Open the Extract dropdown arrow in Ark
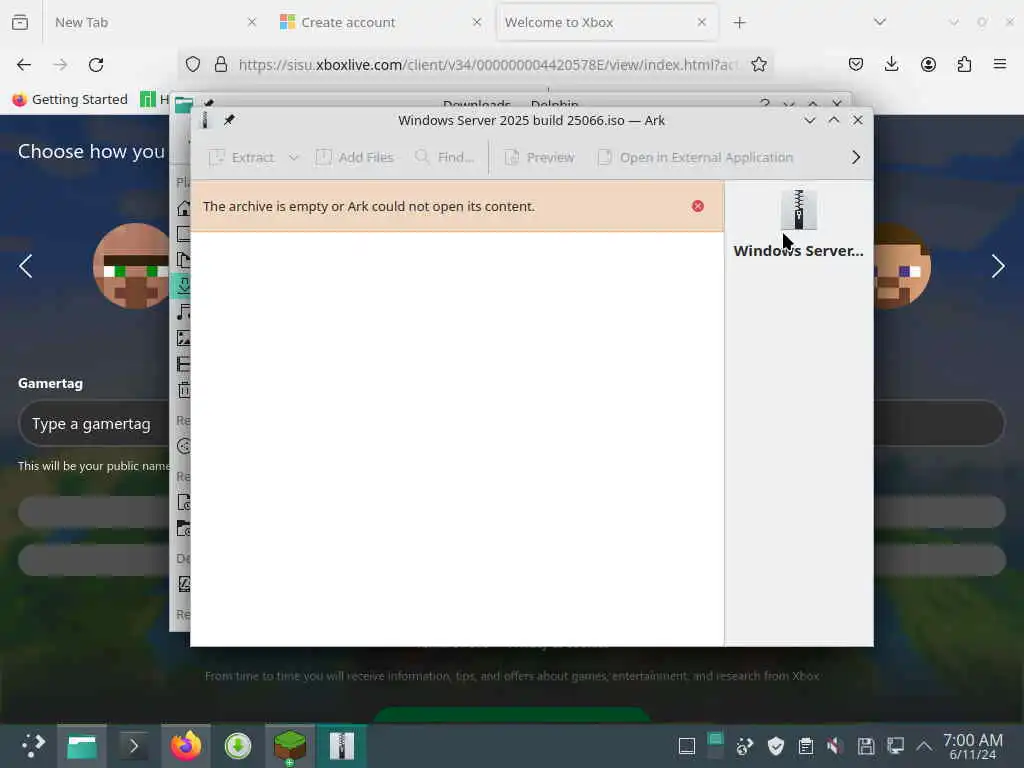Viewport: 1024px width, 768px height. point(294,157)
